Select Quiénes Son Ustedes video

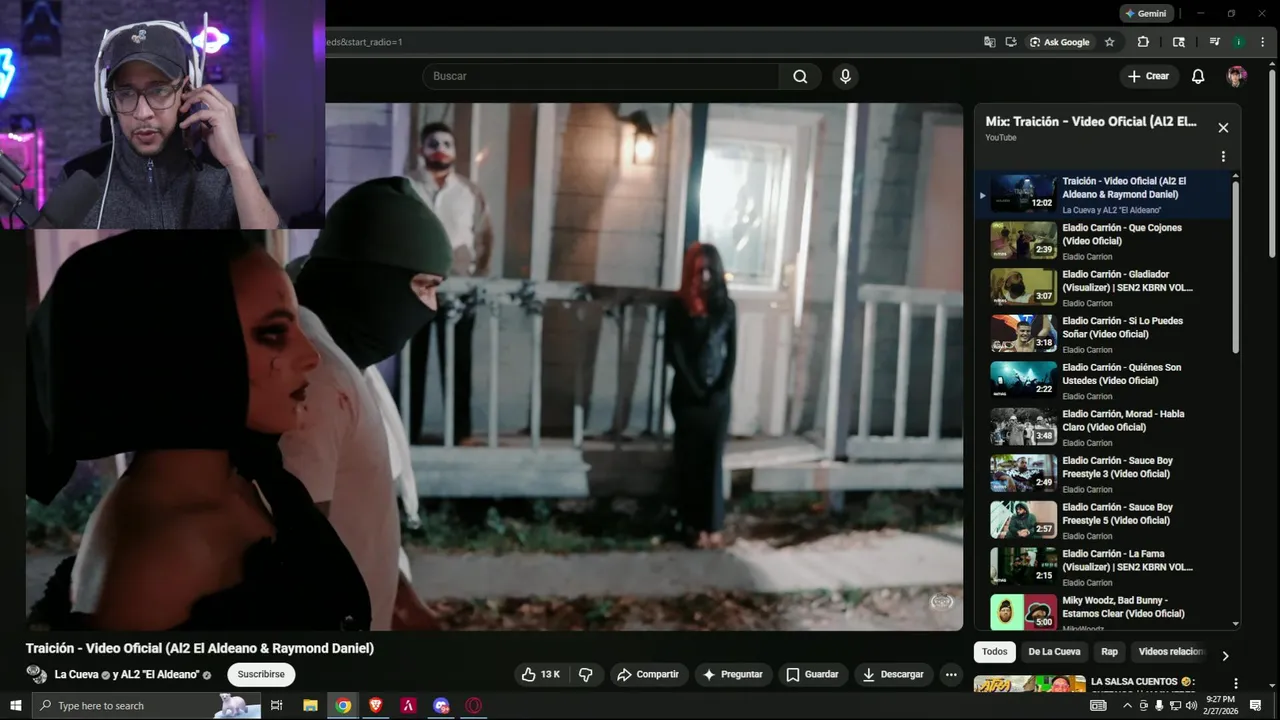coord(1103,380)
